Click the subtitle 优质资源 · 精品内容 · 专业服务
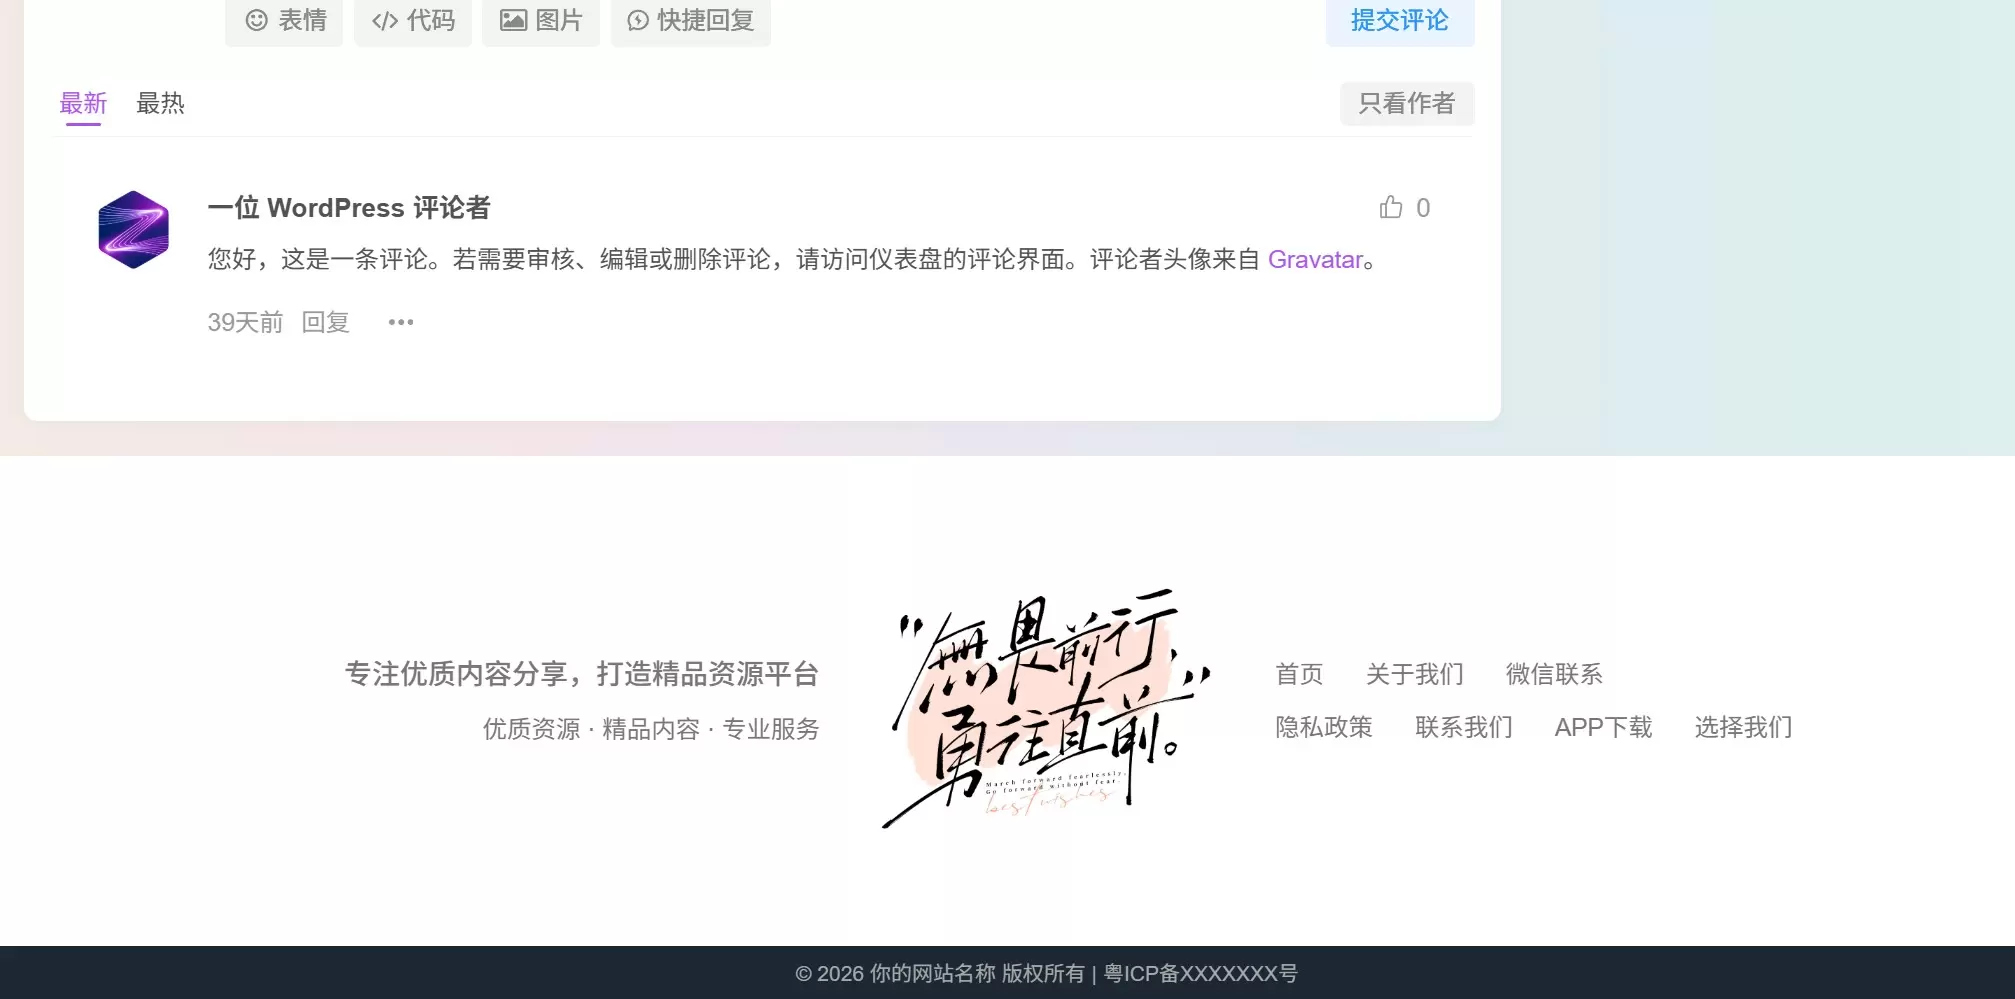 point(651,729)
